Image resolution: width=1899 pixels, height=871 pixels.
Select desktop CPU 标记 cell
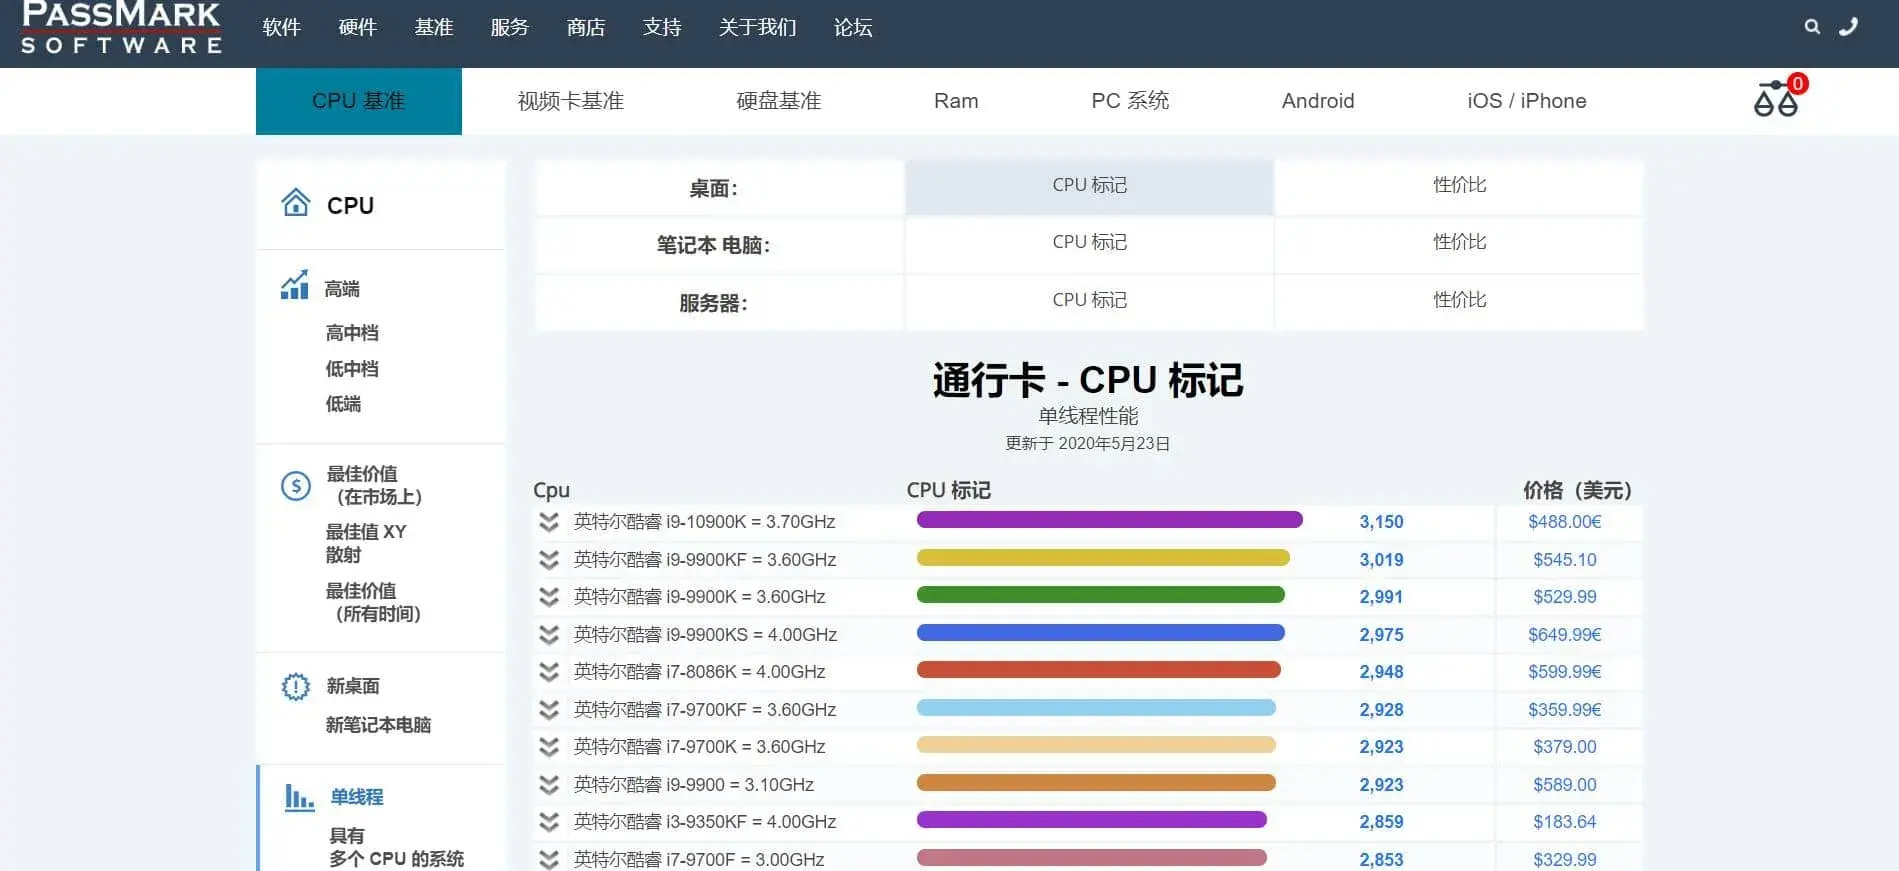click(1089, 186)
